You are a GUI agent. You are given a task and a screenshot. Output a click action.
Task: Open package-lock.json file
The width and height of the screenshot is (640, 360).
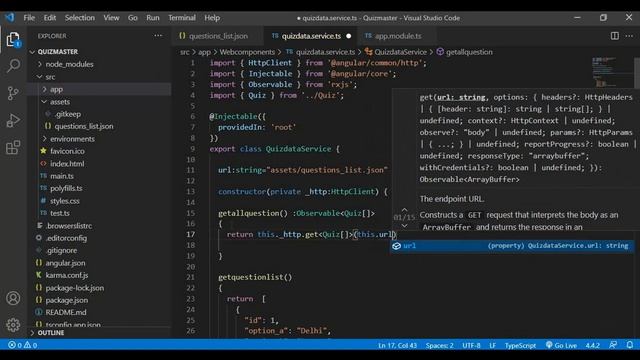[75, 288]
